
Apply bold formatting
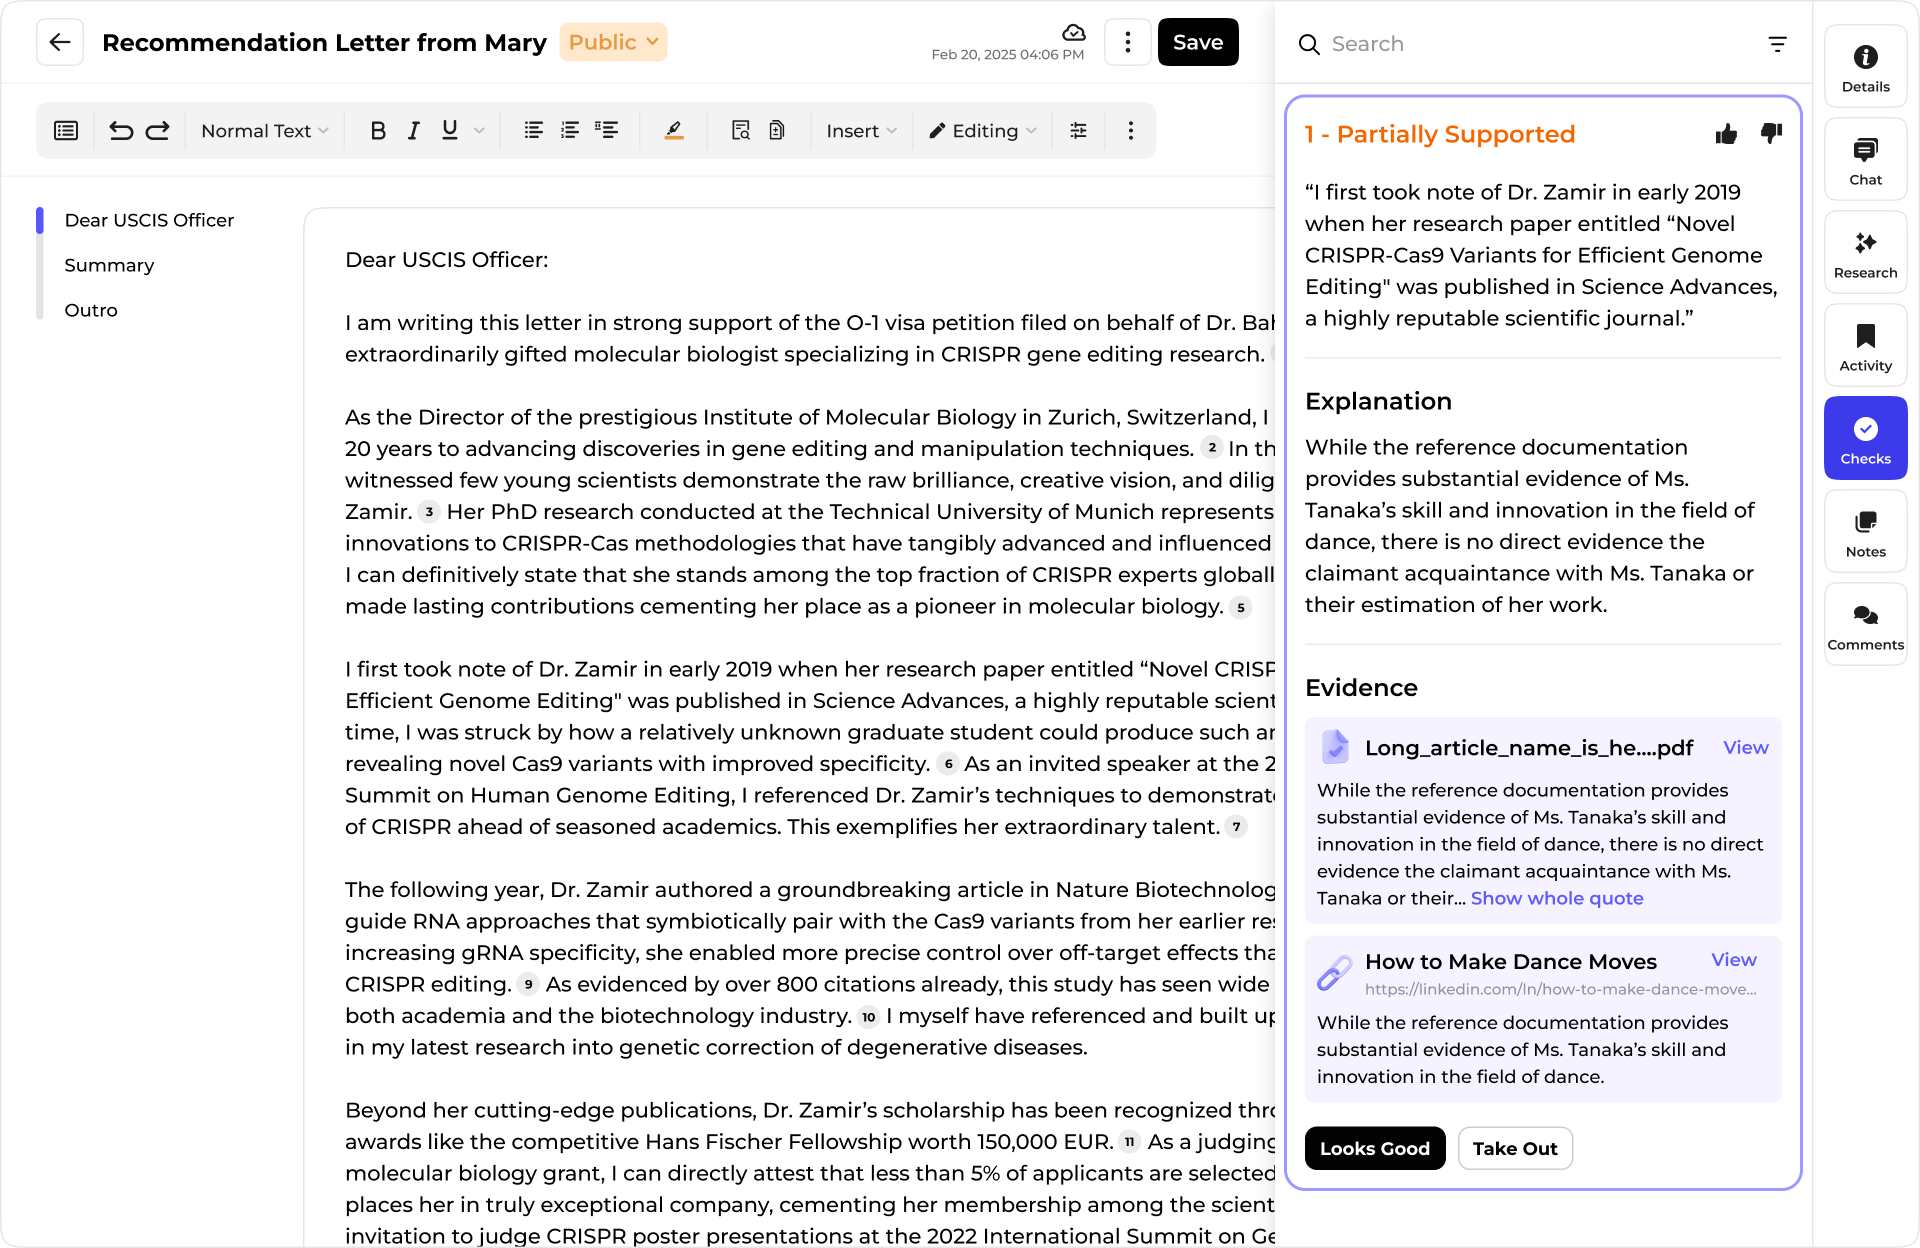[x=378, y=131]
